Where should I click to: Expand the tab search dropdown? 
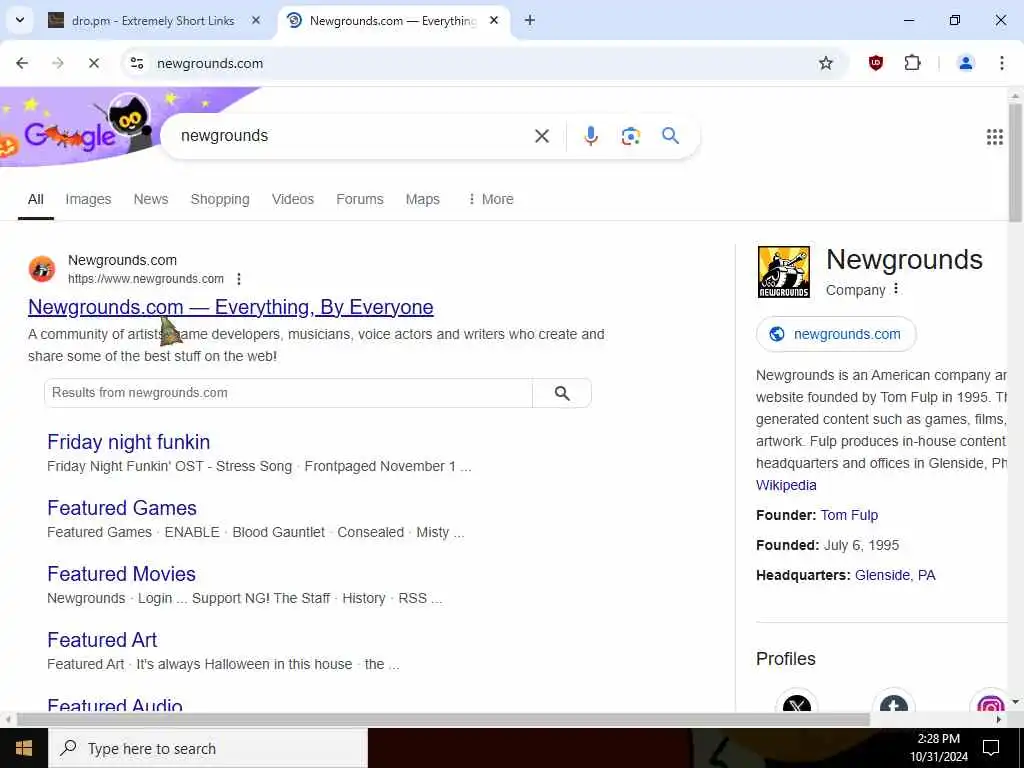(20, 20)
